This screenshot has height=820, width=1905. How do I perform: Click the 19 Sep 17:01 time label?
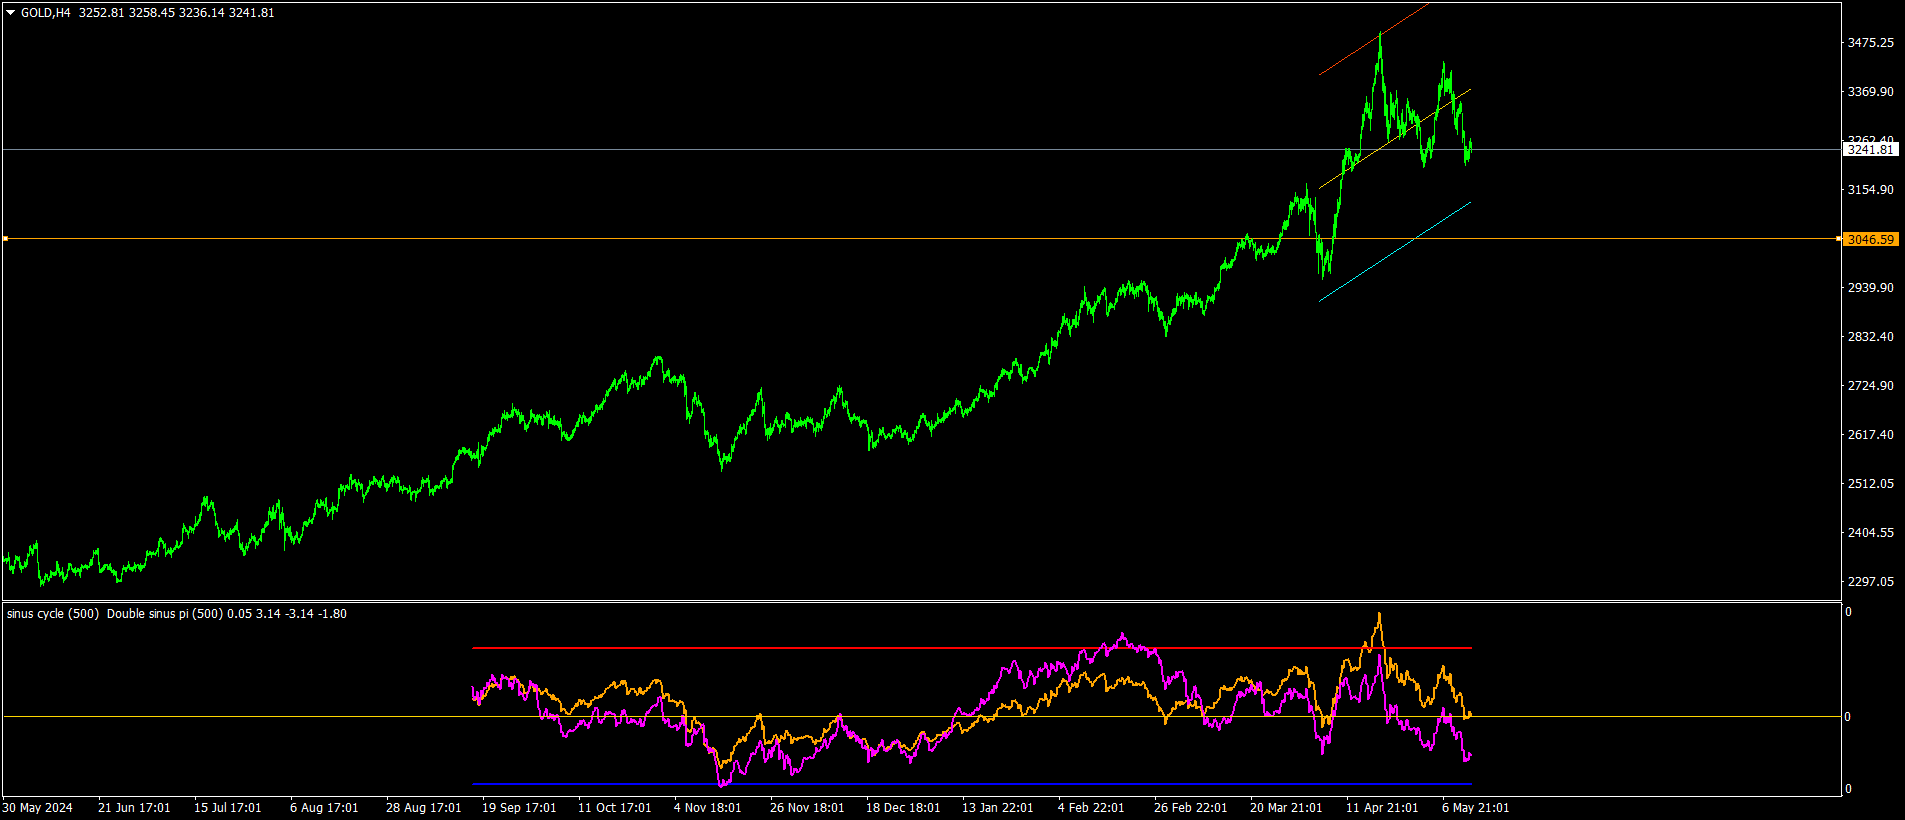tap(519, 808)
